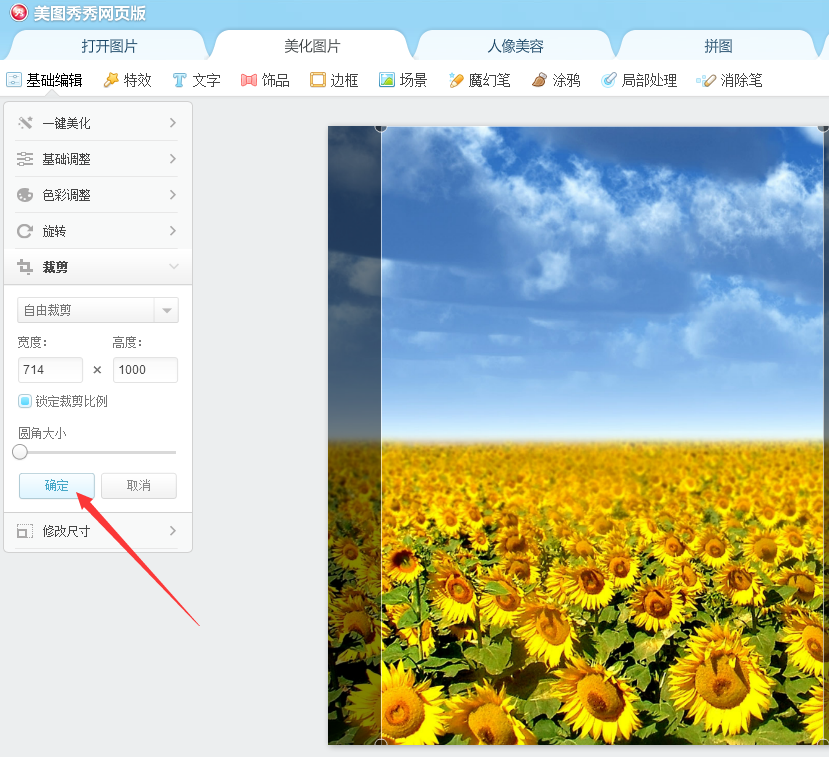Switch to the 打开图片 tab

click(109, 46)
